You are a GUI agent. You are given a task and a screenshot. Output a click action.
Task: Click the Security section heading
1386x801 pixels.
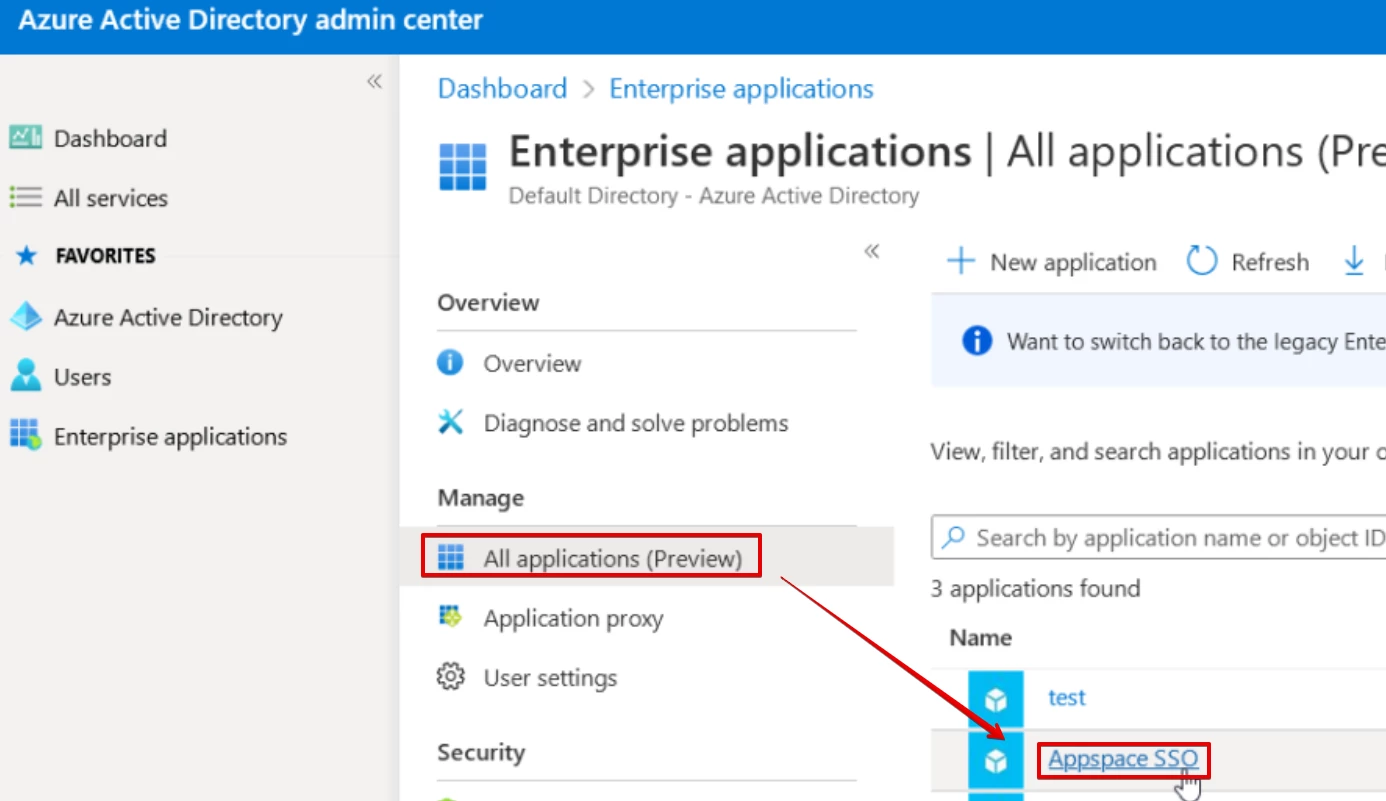481,752
